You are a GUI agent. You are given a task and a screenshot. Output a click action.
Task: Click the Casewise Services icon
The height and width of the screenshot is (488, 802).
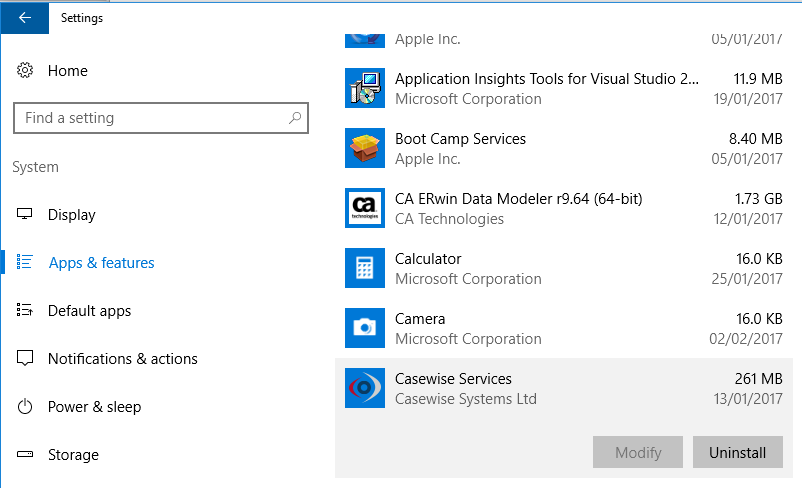pos(364,388)
